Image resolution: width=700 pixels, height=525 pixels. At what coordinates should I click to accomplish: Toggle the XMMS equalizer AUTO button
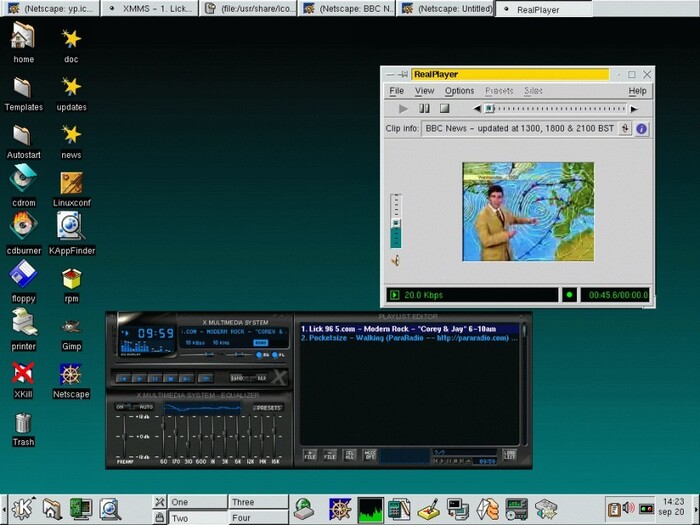146,407
